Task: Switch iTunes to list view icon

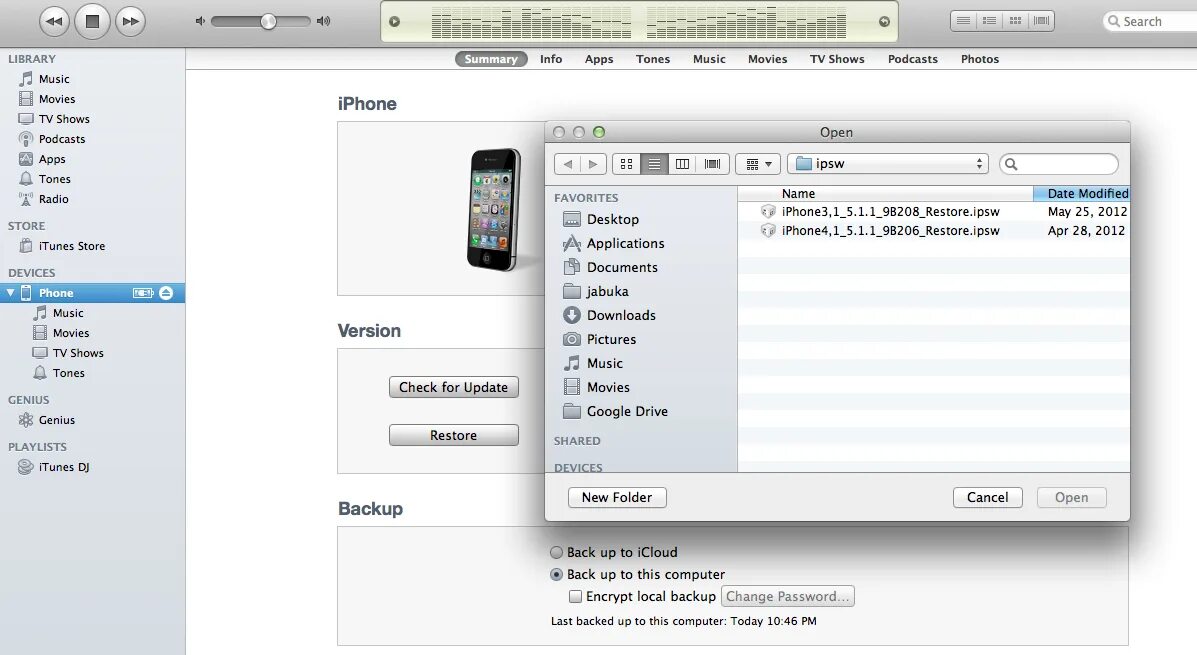Action: 963,21
